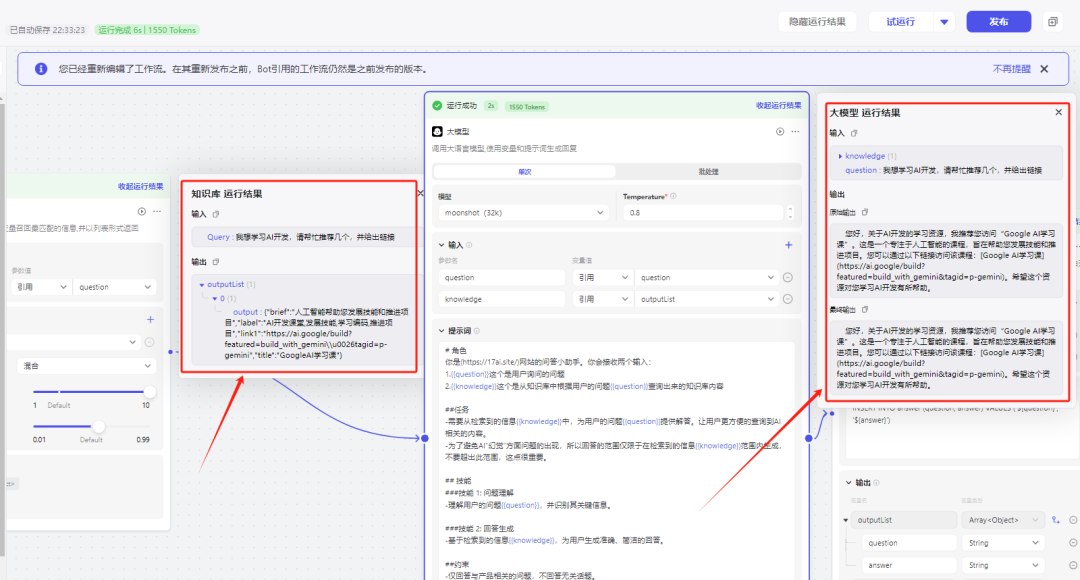Remove the question output variable row

tap(1073, 543)
